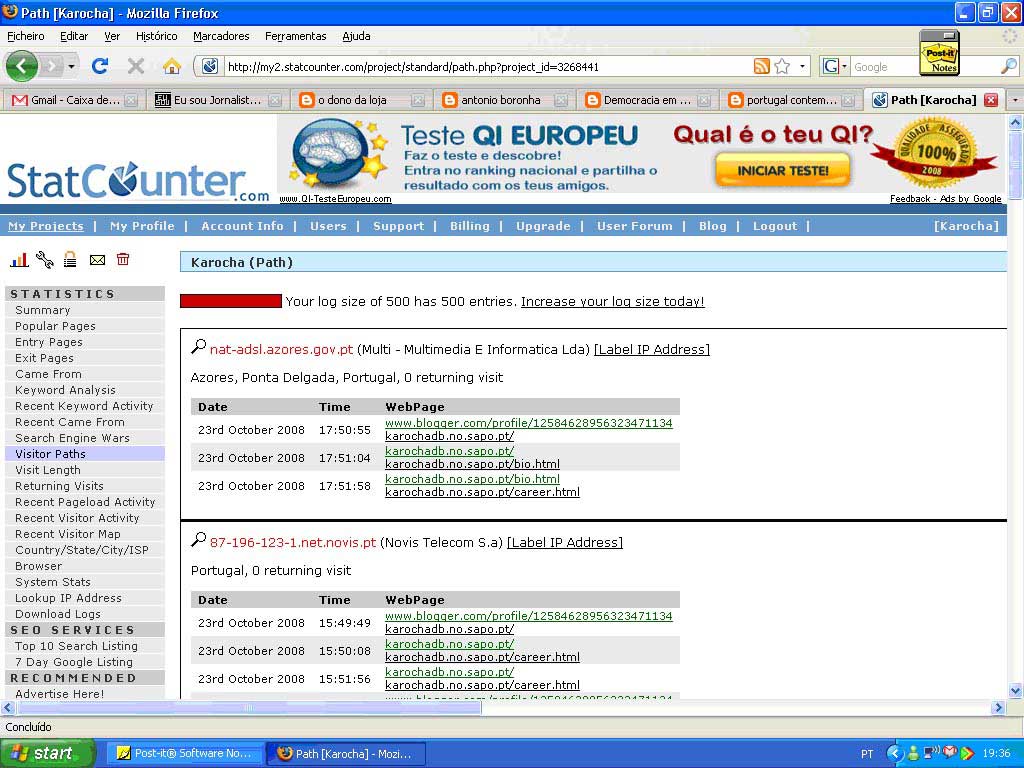1024x768 pixels.
Task: Click the horizontal scrollbar right arrow
Action: [x=998, y=707]
